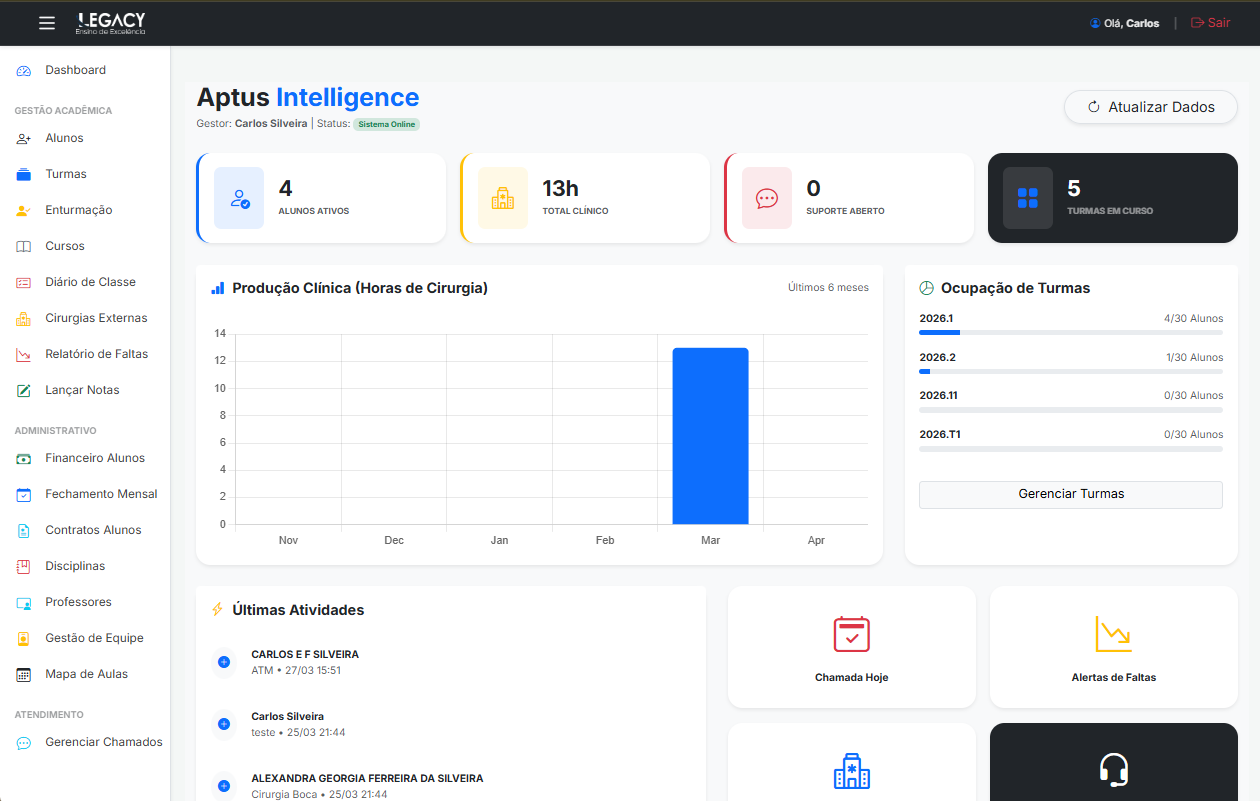Click the March bar in the chart
Viewport: 1260px width, 801px height.
click(710, 436)
